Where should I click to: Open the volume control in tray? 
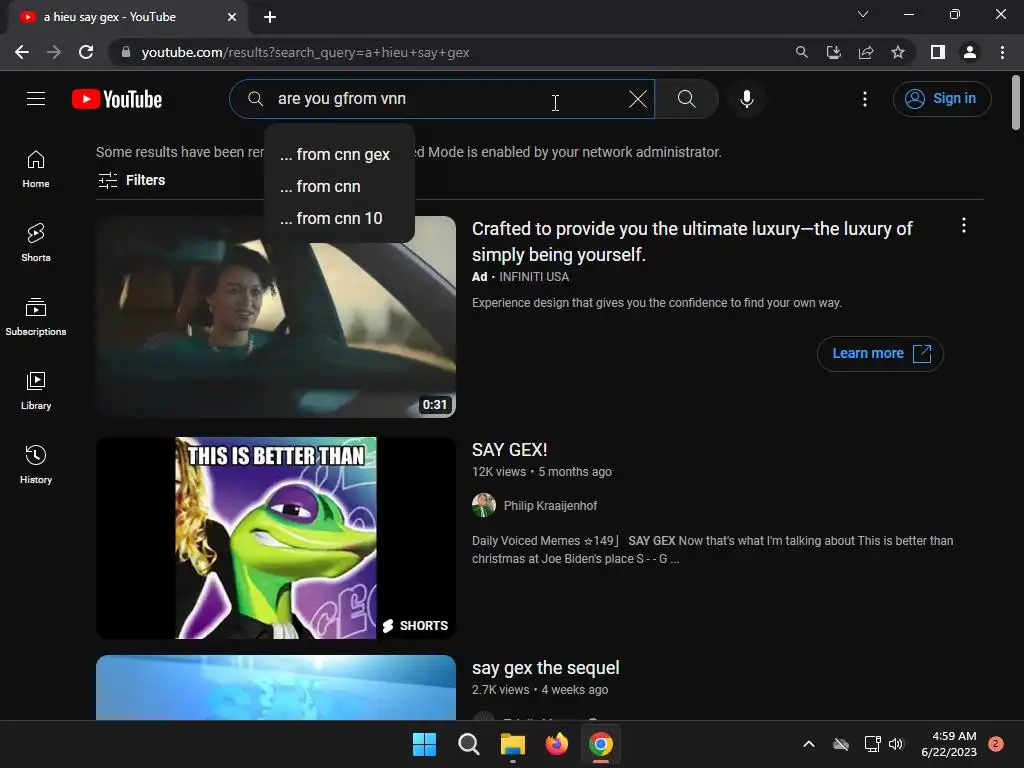coord(896,744)
